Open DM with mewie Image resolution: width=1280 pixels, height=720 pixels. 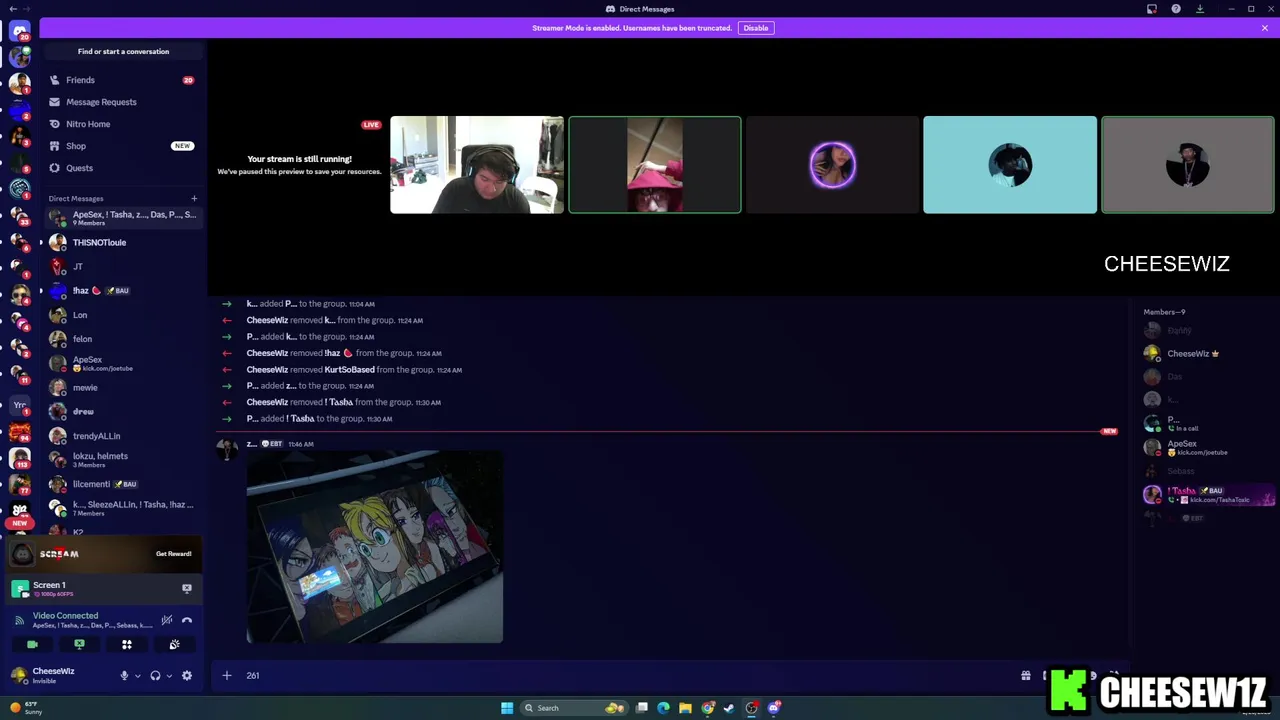point(123,387)
